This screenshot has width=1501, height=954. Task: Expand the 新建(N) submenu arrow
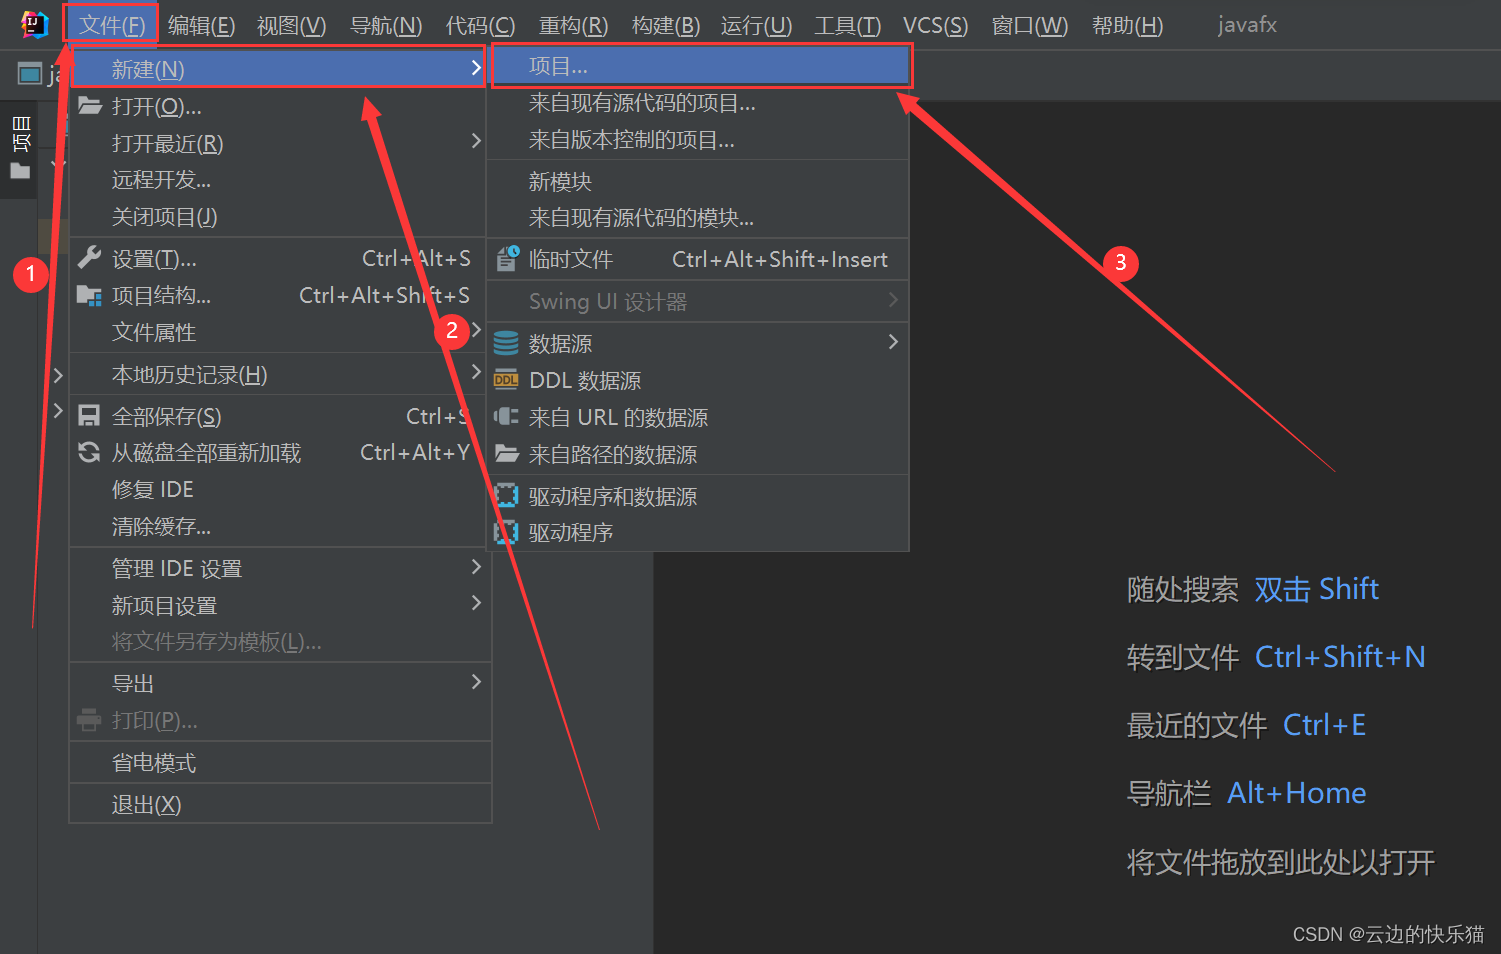pos(476,68)
